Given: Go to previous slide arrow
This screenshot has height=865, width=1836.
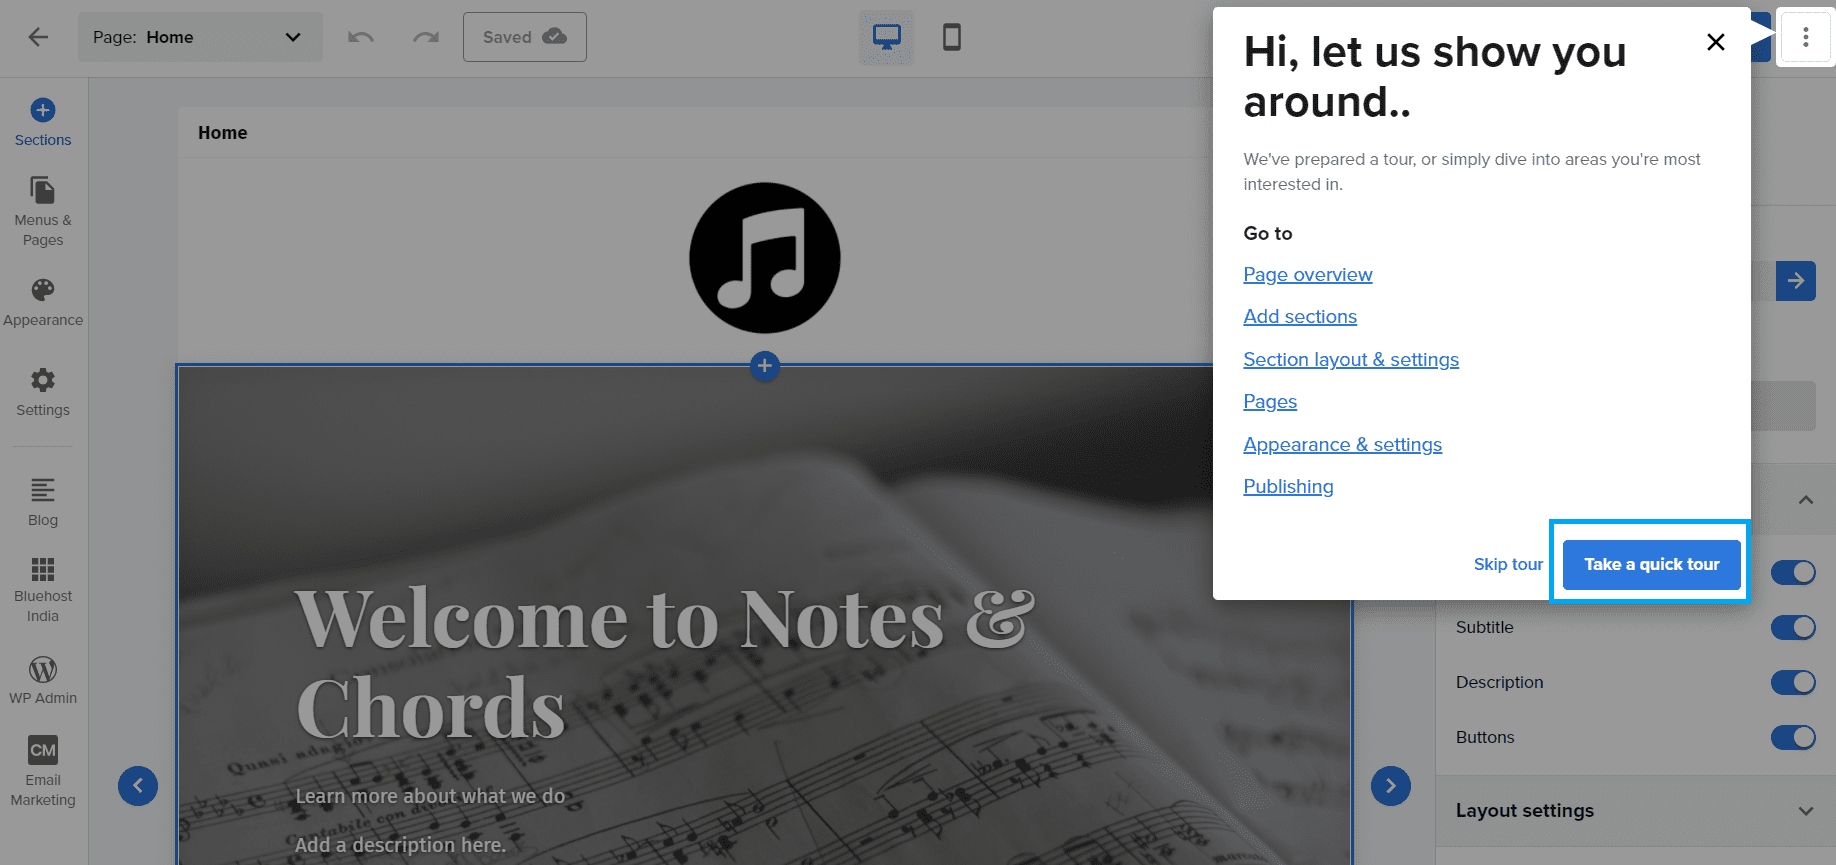Looking at the screenshot, I should [138, 786].
